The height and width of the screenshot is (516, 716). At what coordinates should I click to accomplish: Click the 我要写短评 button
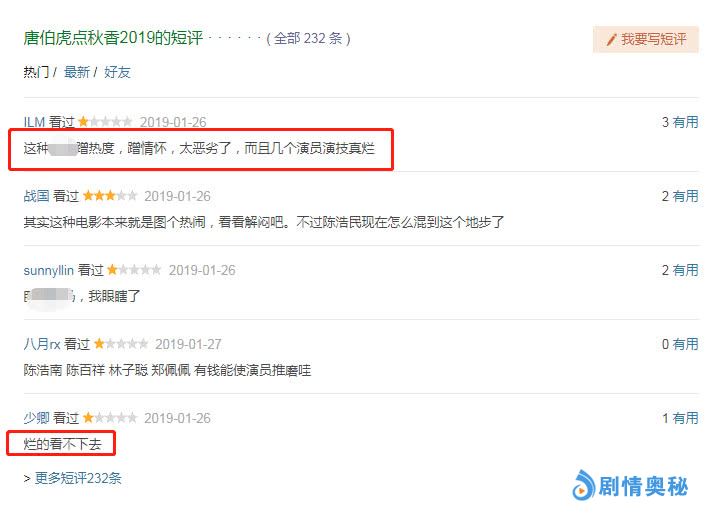pyautogui.click(x=646, y=39)
